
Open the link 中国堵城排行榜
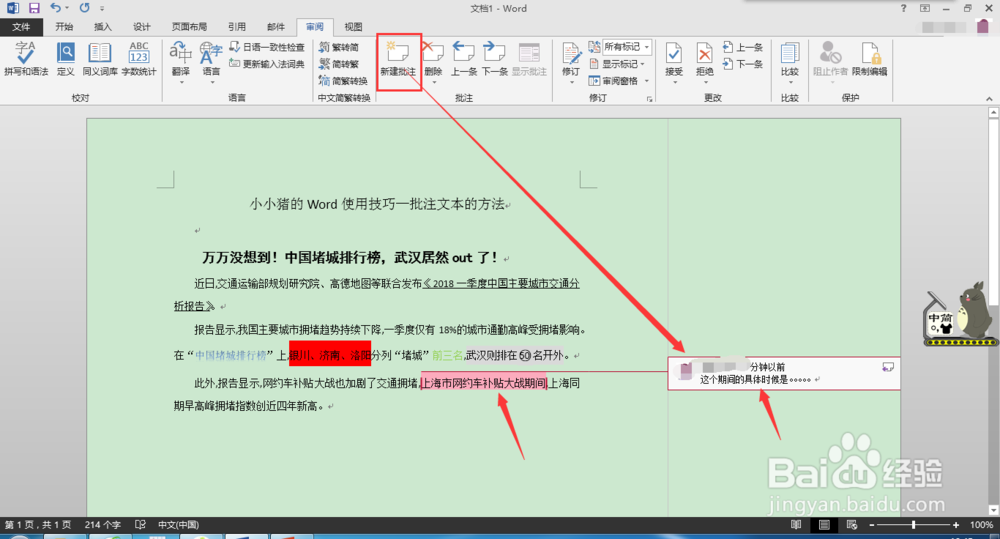coord(230,355)
